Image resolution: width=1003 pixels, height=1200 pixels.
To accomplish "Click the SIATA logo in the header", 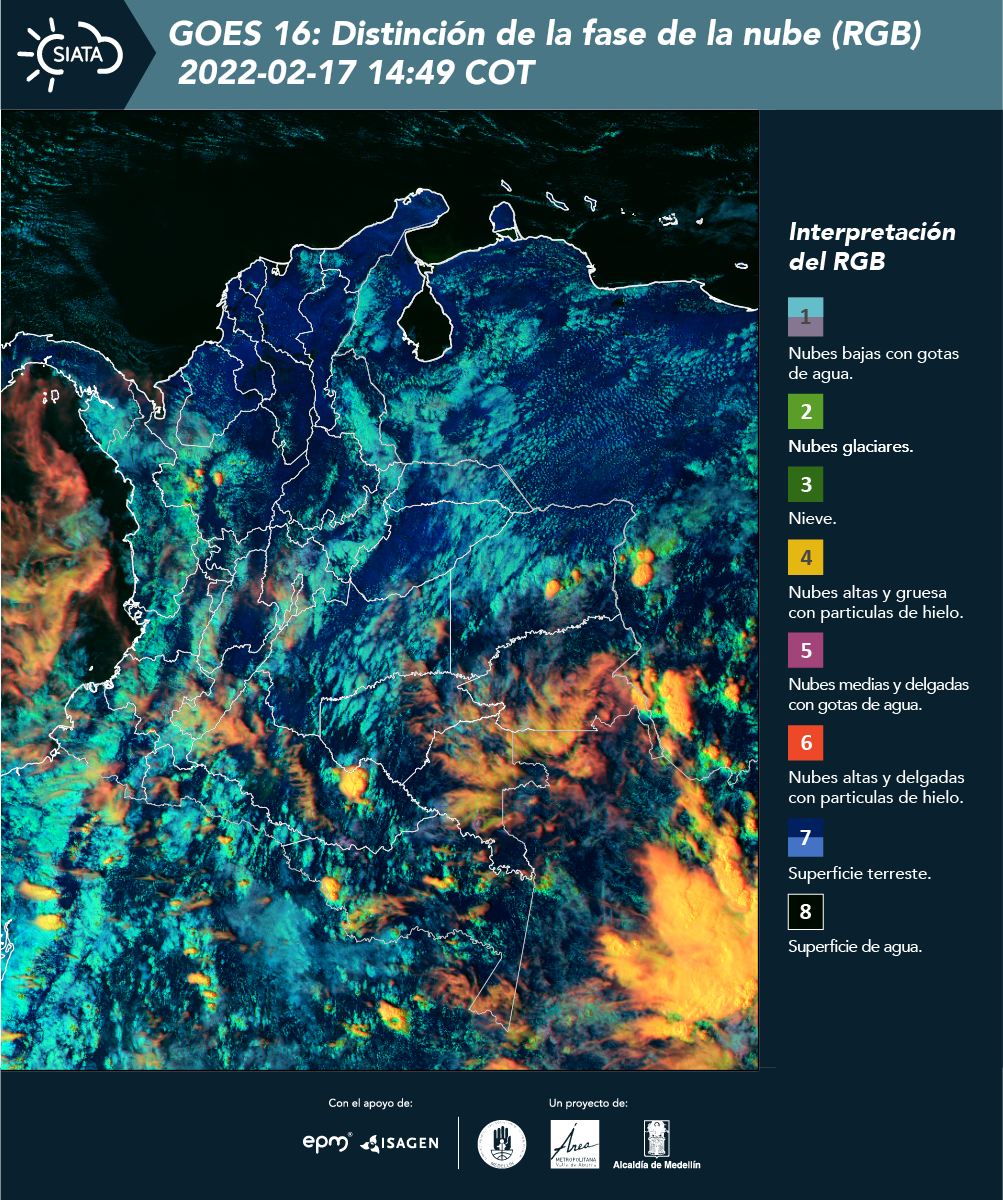I will 70,54.
